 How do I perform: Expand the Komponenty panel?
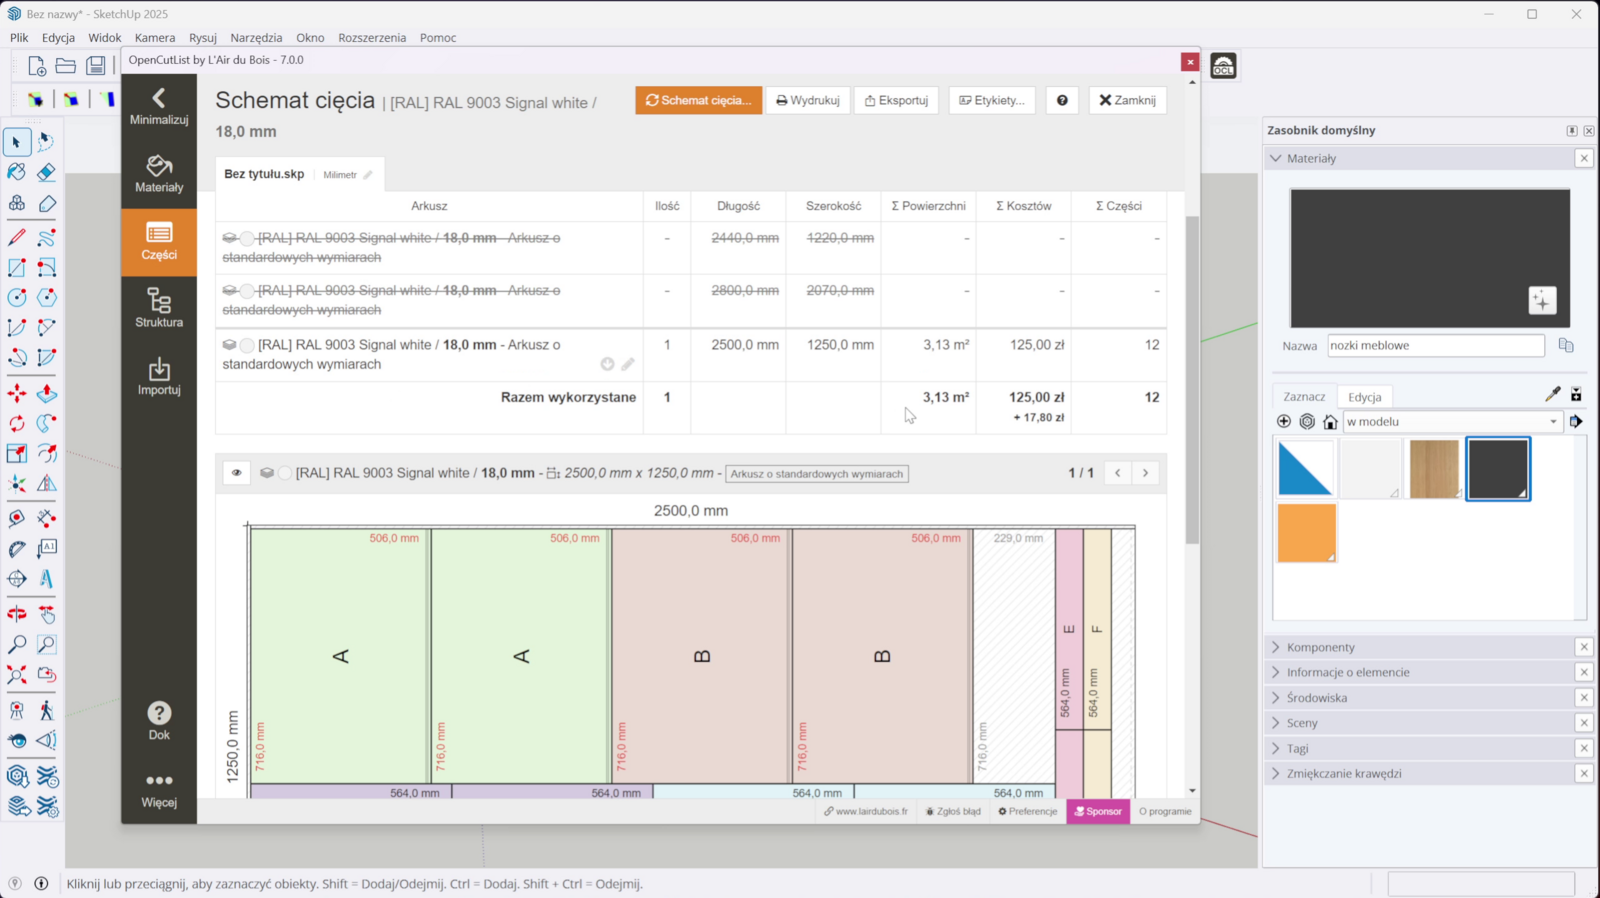[x=1321, y=647]
